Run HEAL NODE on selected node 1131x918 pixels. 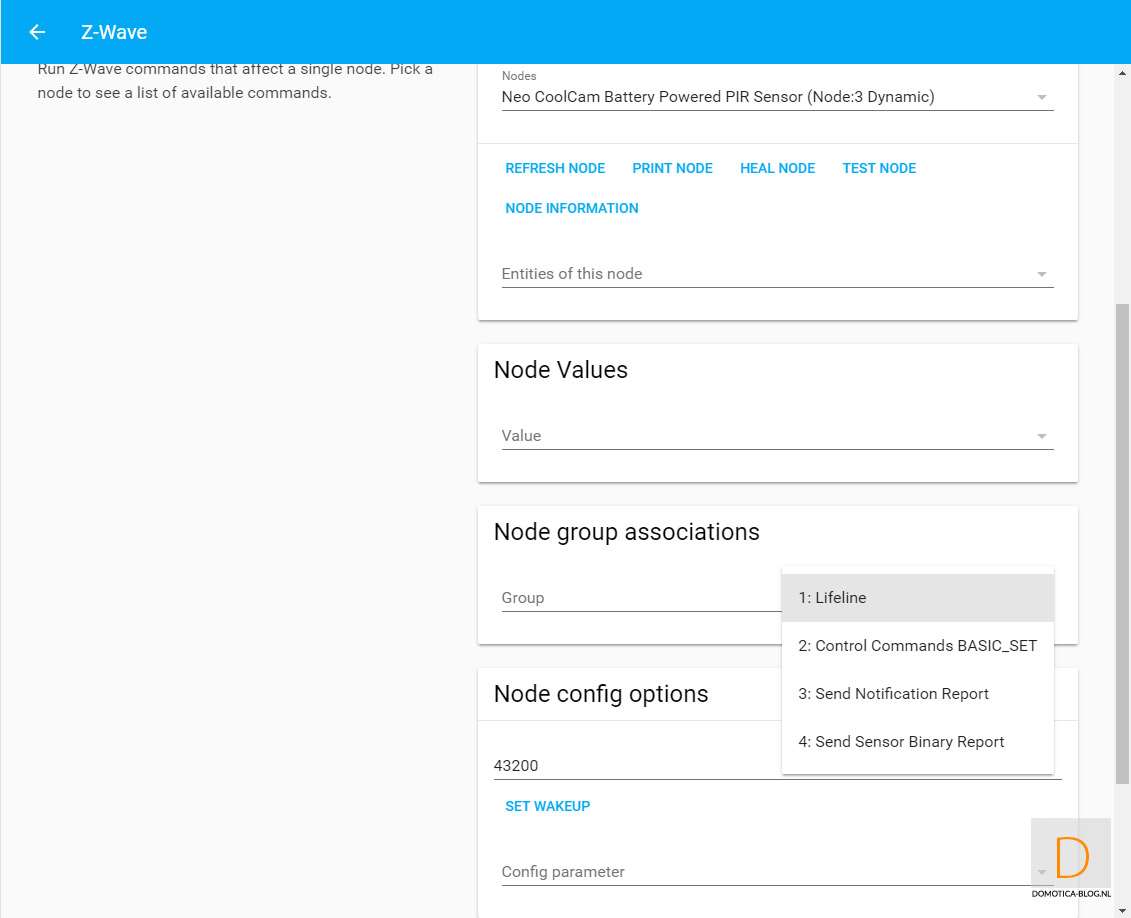[777, 168]
